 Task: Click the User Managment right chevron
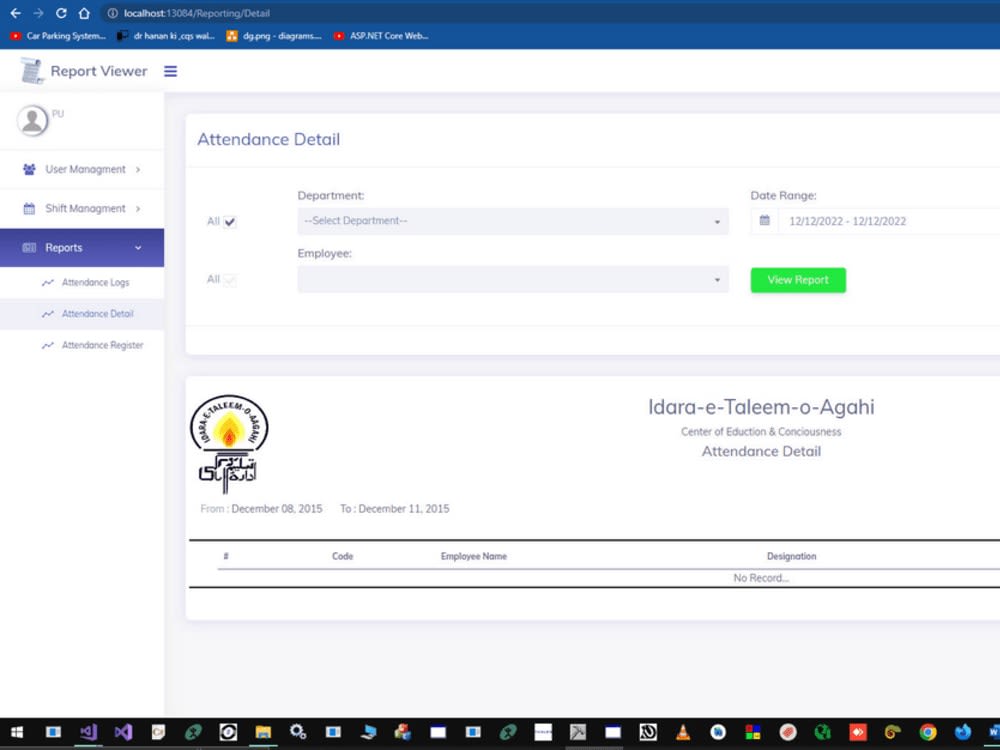pyautogui.click(x=138, y=170)
